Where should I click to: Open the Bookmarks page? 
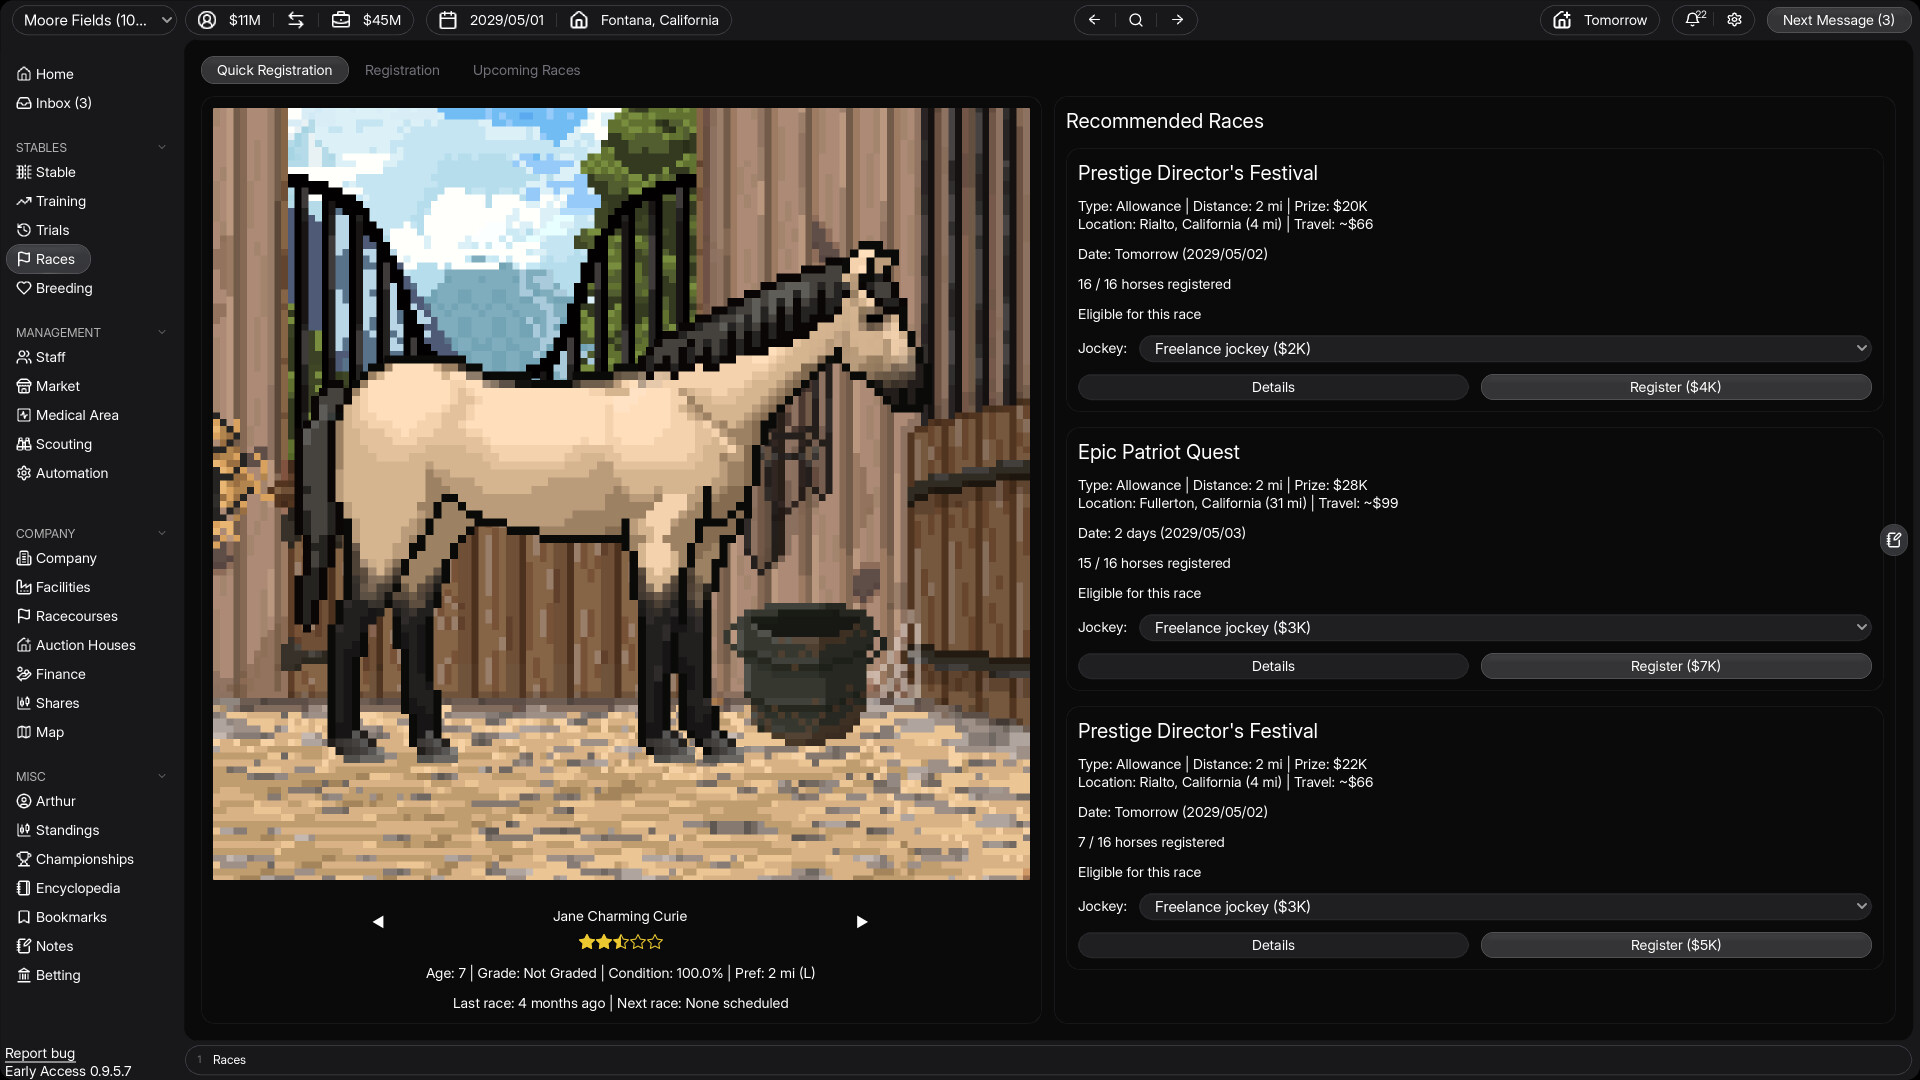(x=61, y=917)
